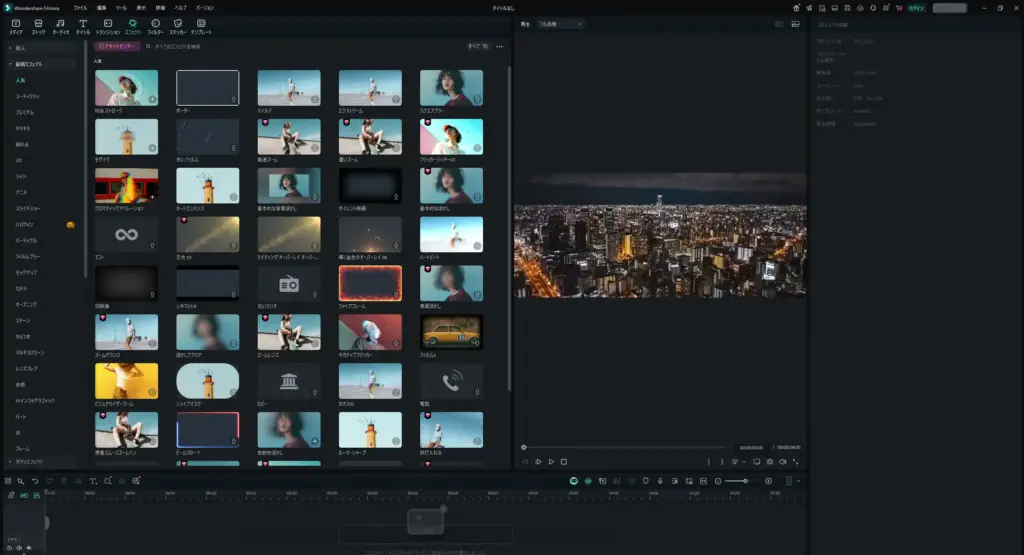The width and height of the screenshot is (1024, 555).
Task: Click the snapshot camera icon under preview
Action: point(770,462)
